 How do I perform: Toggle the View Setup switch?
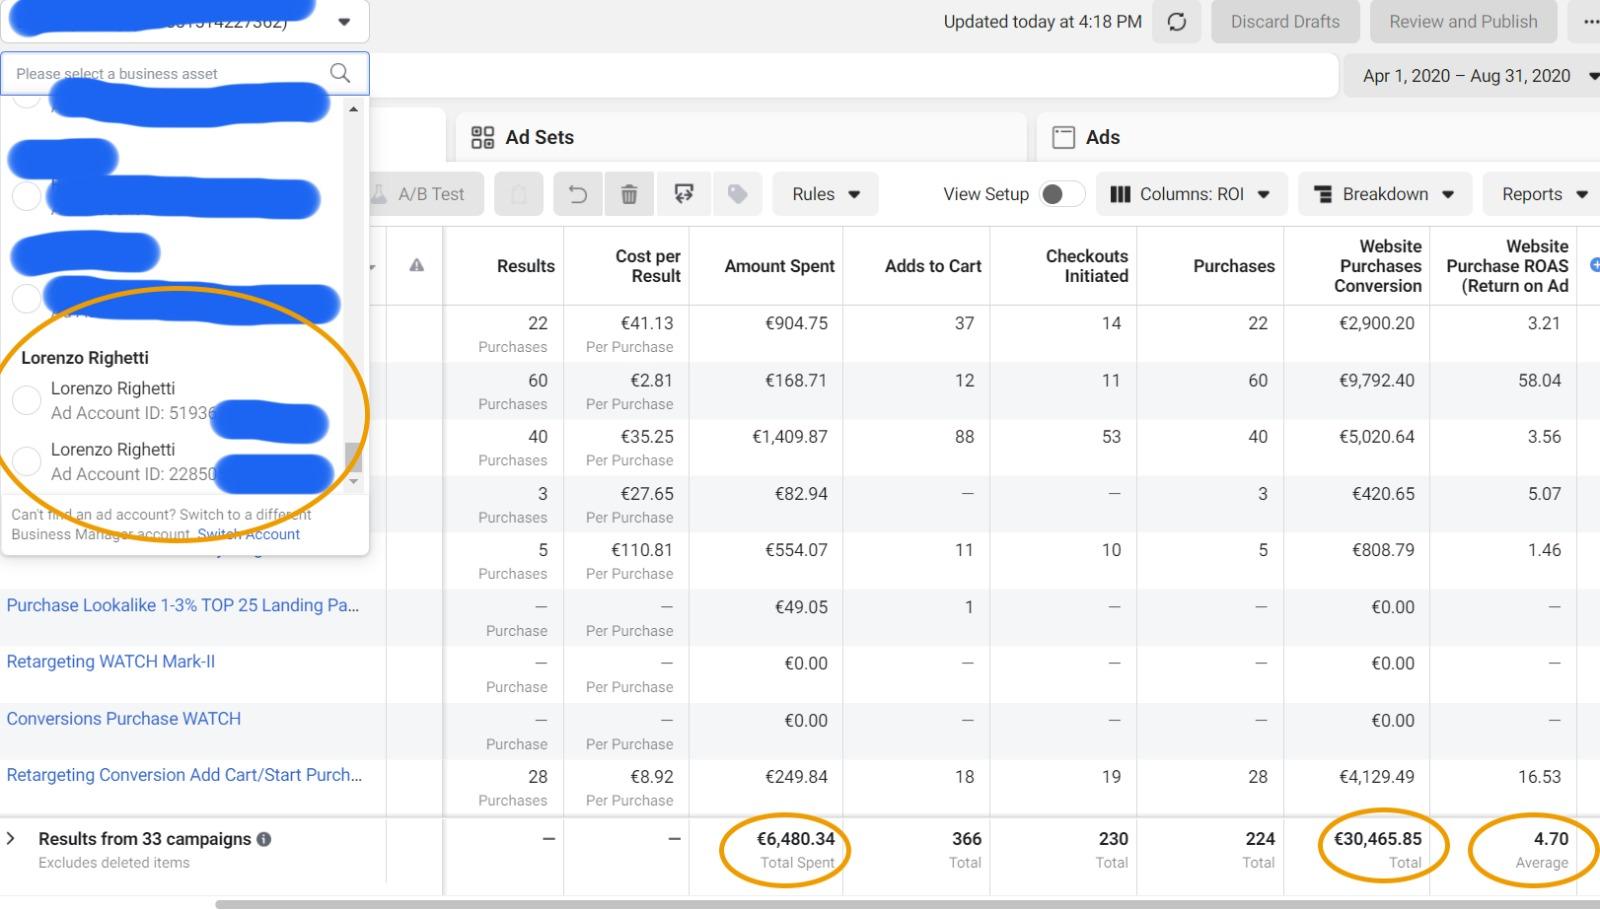pyautogui.click(x=1061, y=194)
